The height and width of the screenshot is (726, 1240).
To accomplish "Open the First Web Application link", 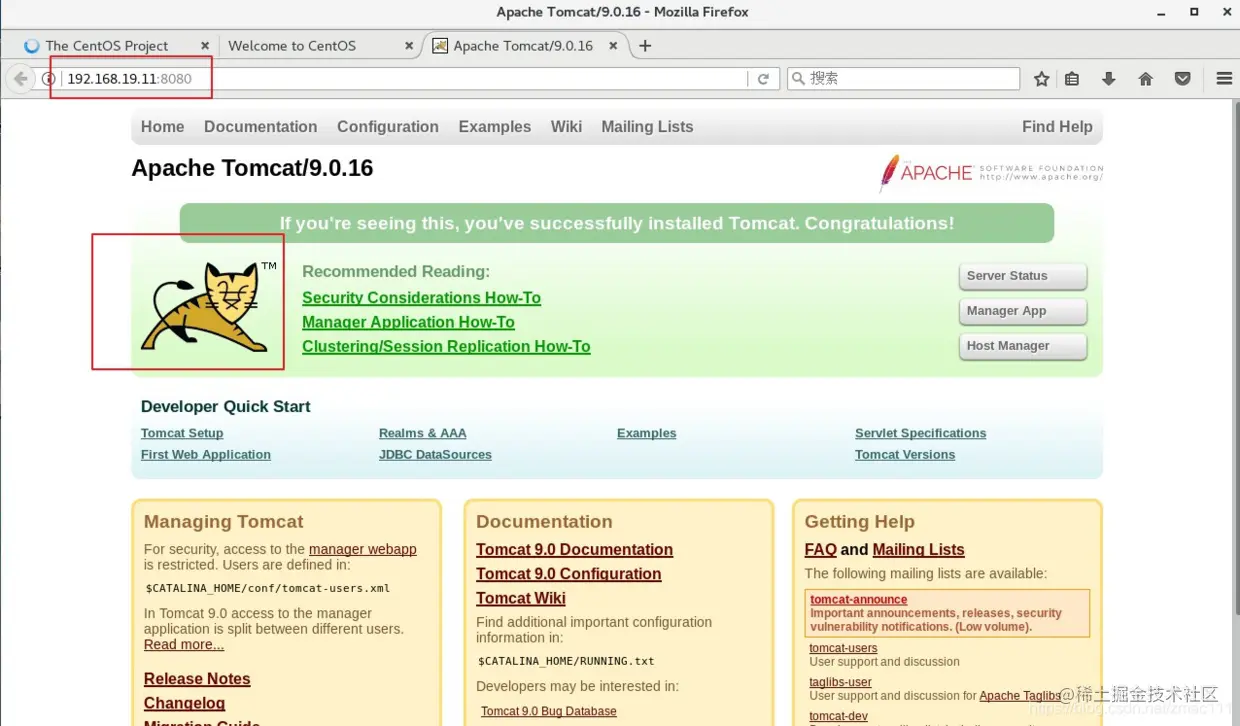I will coord(206,454).
